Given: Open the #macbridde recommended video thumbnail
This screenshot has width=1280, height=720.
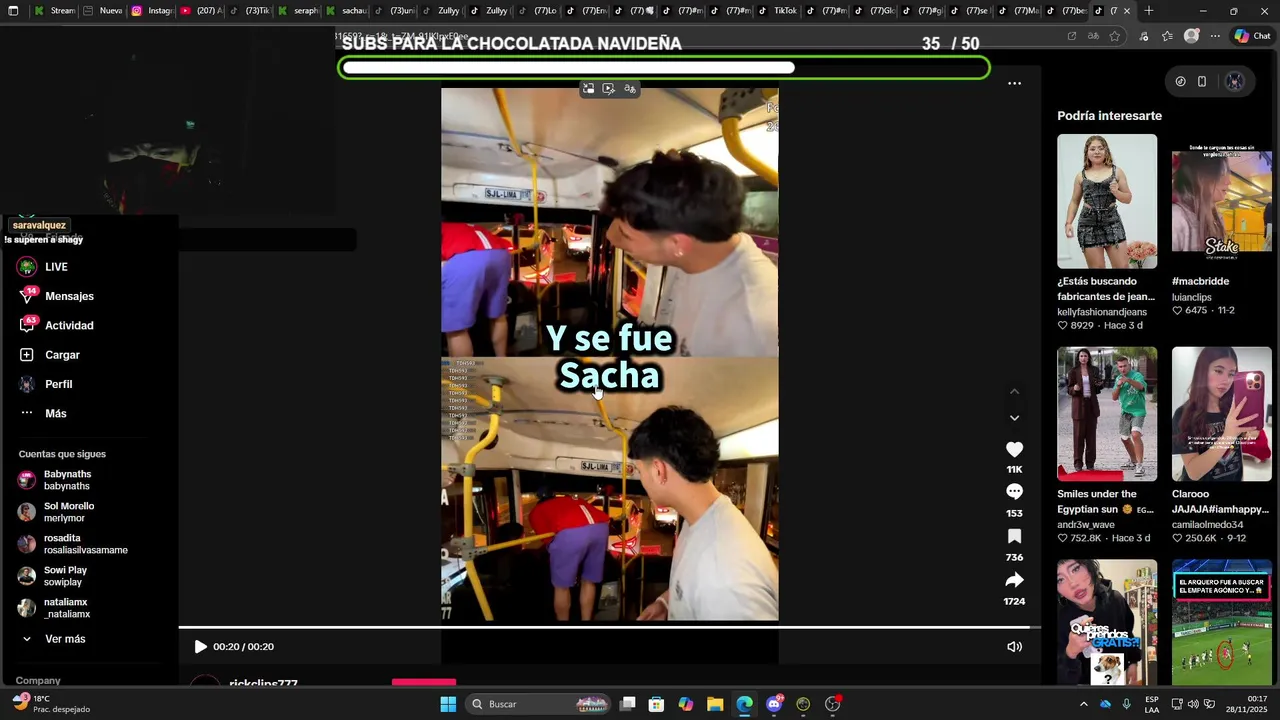Looking at the screenshot, I should 1222,201.
